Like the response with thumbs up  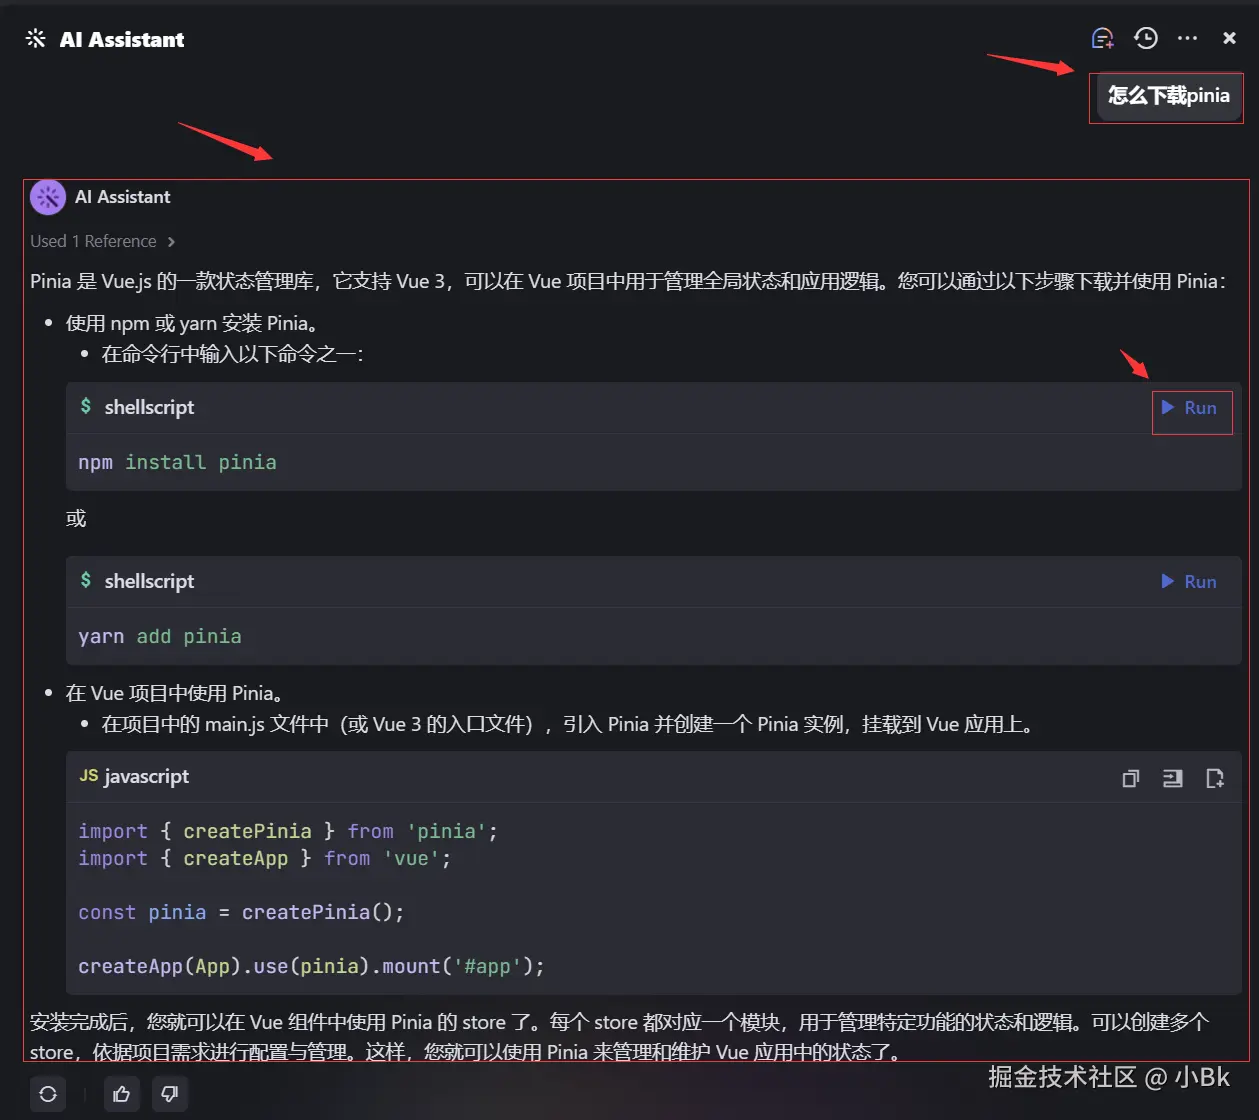tap(122, 1094)
